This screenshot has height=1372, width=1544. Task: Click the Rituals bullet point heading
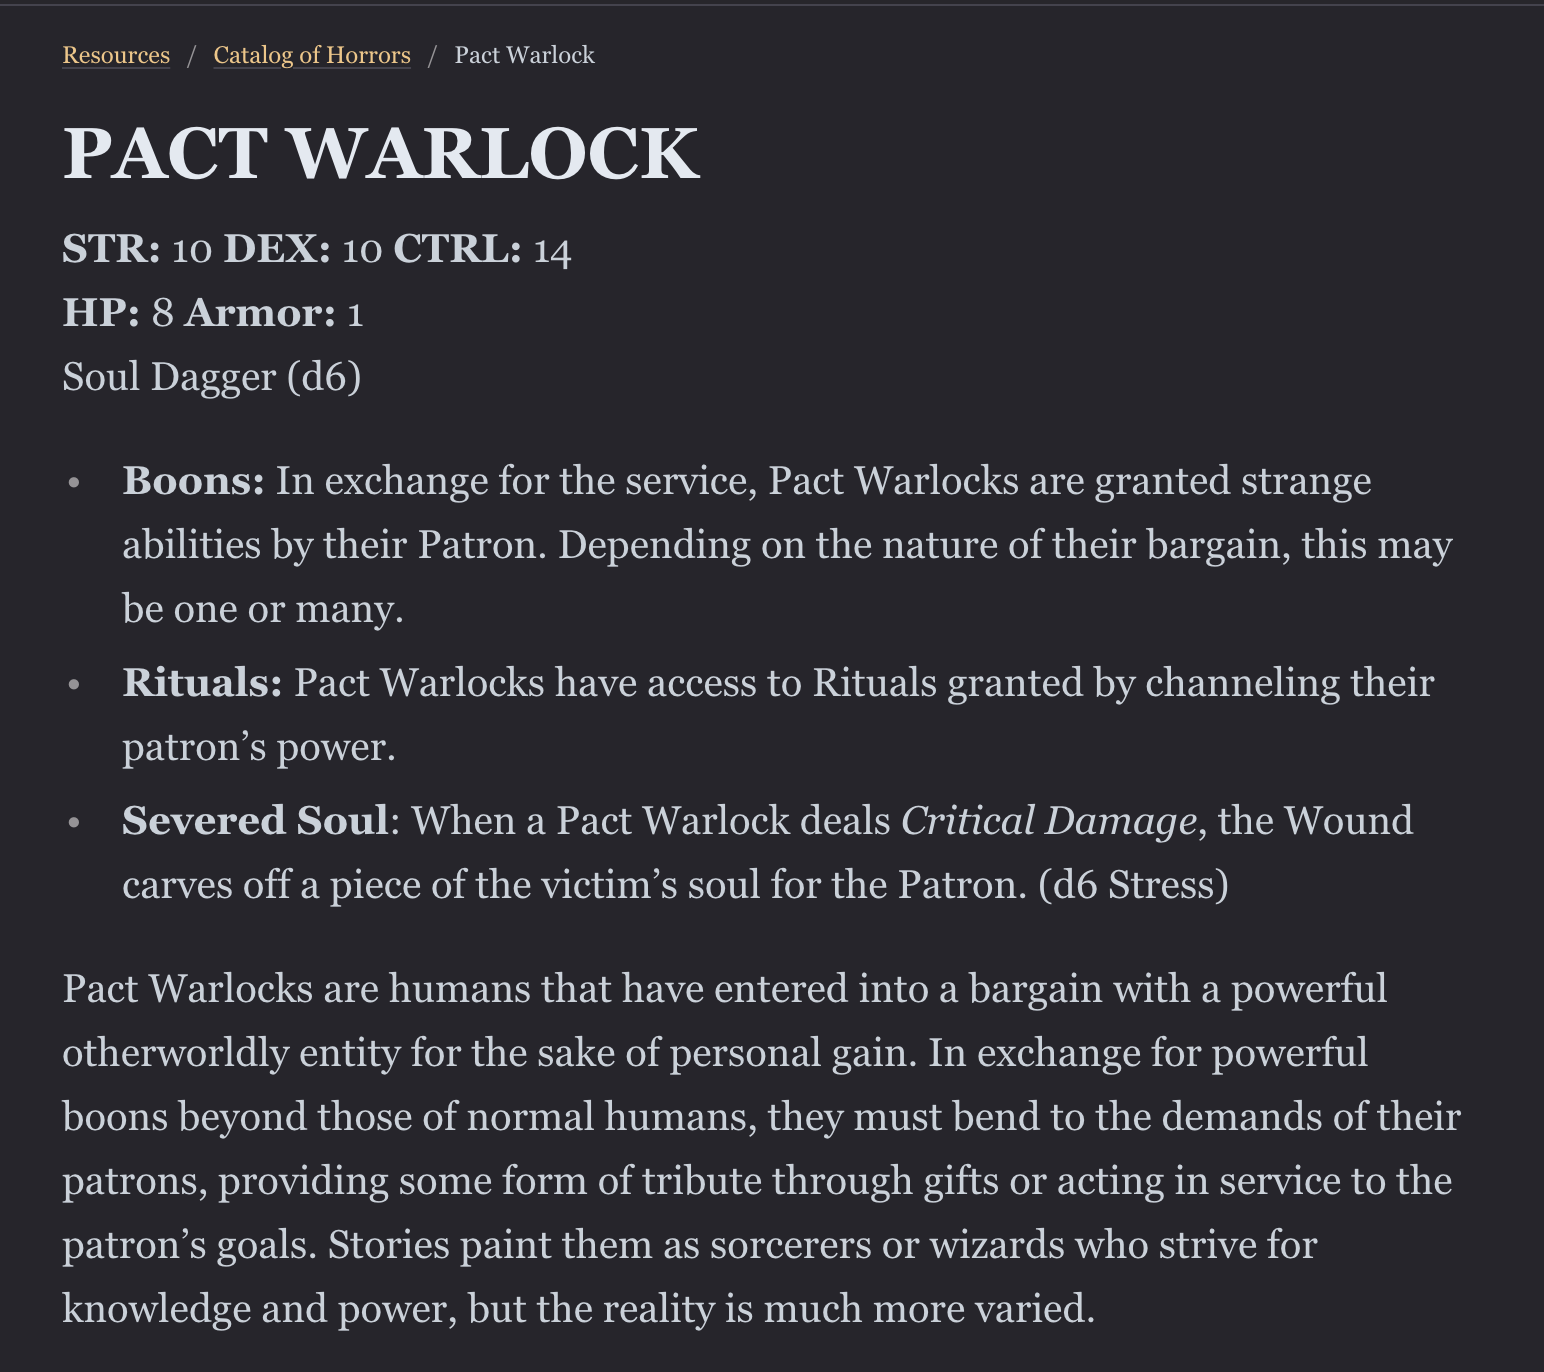pos(199,682)
